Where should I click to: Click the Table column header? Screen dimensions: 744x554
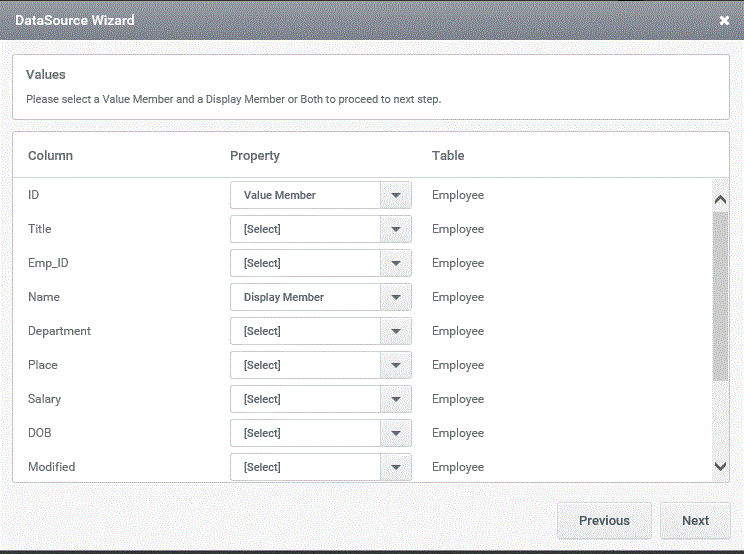click(448, 156)
